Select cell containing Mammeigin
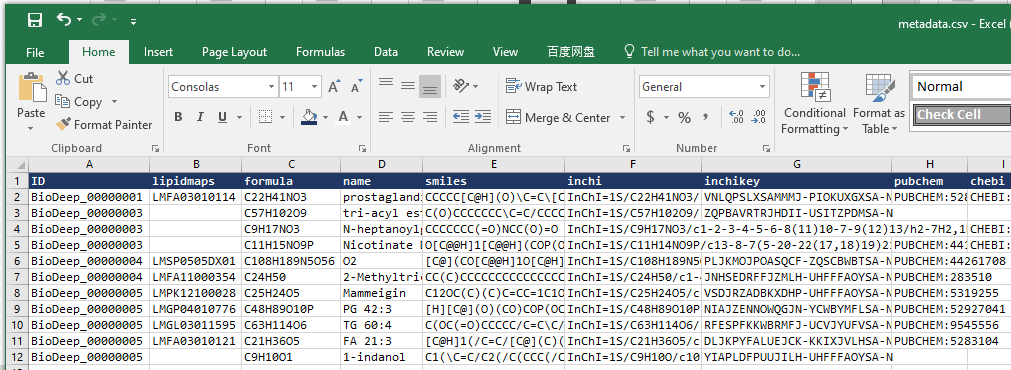This screenshot has height=370, width=1011. [382, 293]
